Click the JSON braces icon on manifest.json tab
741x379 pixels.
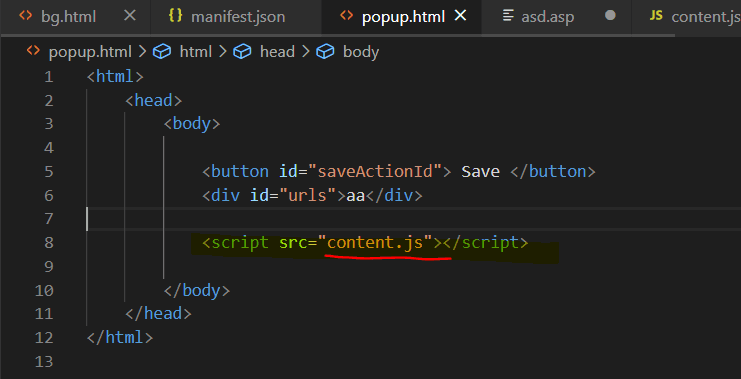coord(175,16)
